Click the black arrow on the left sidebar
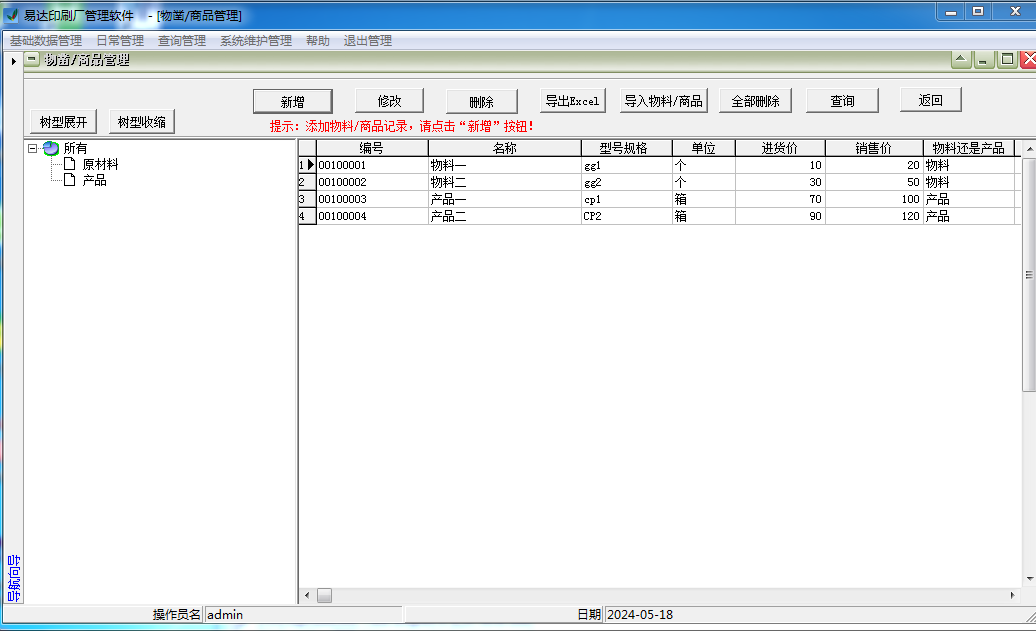The width and height of the screenshot is (1036, 631). click(13, 61)
